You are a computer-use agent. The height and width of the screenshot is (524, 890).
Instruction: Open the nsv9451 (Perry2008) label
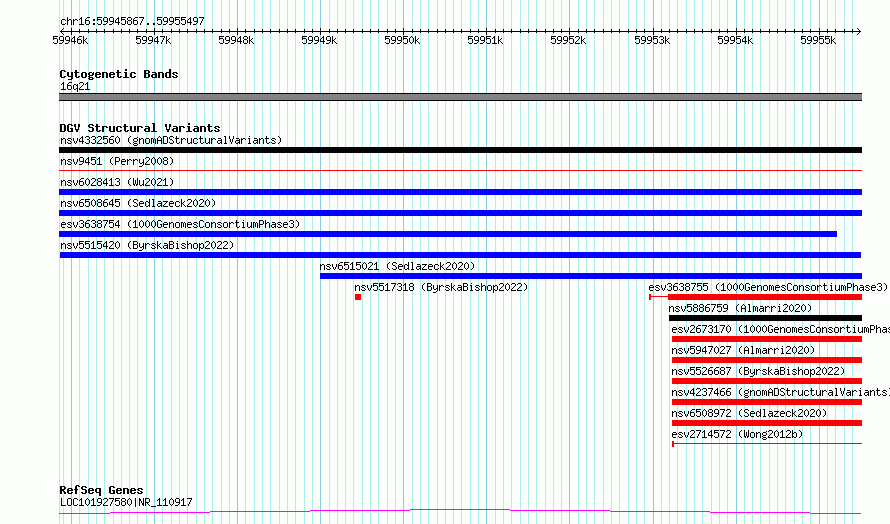pyautogui.click(x=117, y=161)
